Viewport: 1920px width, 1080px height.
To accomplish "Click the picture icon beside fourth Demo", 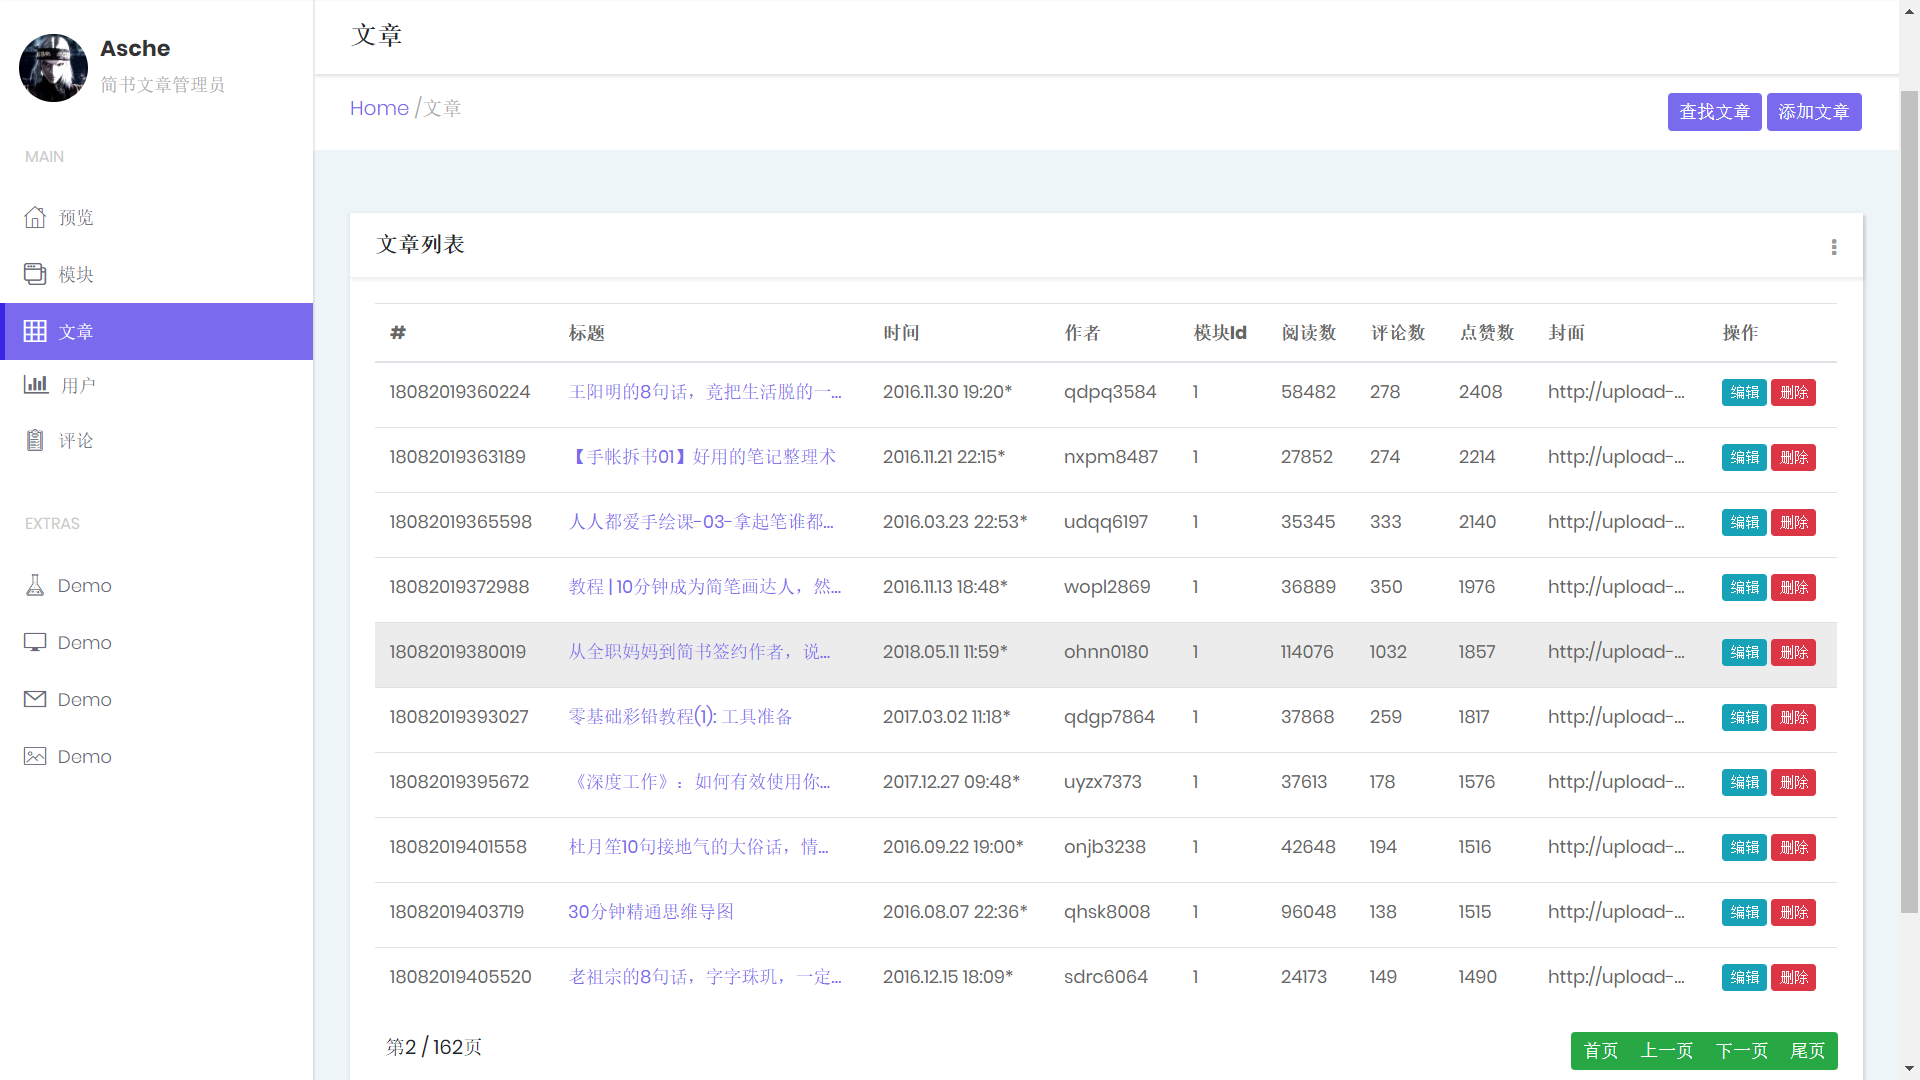I will pos(35,756).
